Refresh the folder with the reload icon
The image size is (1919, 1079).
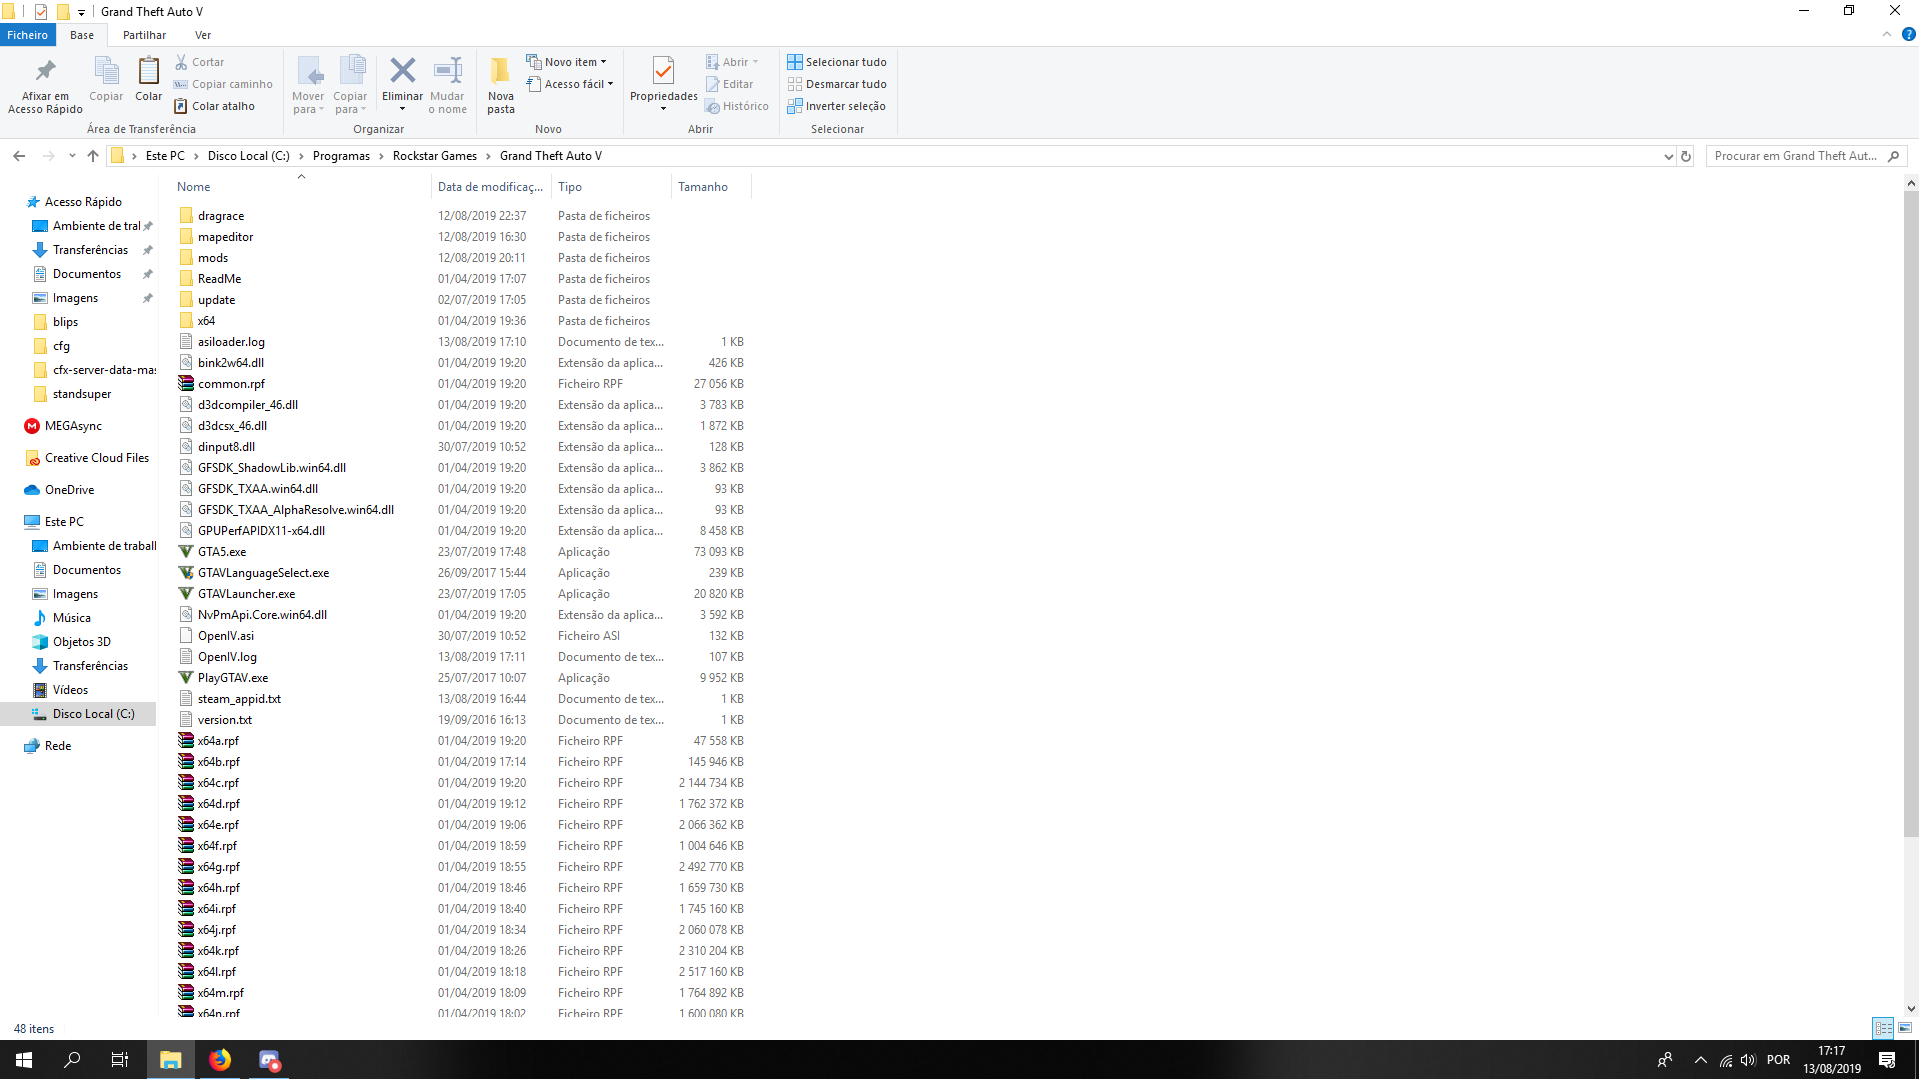click(1686, 156)
